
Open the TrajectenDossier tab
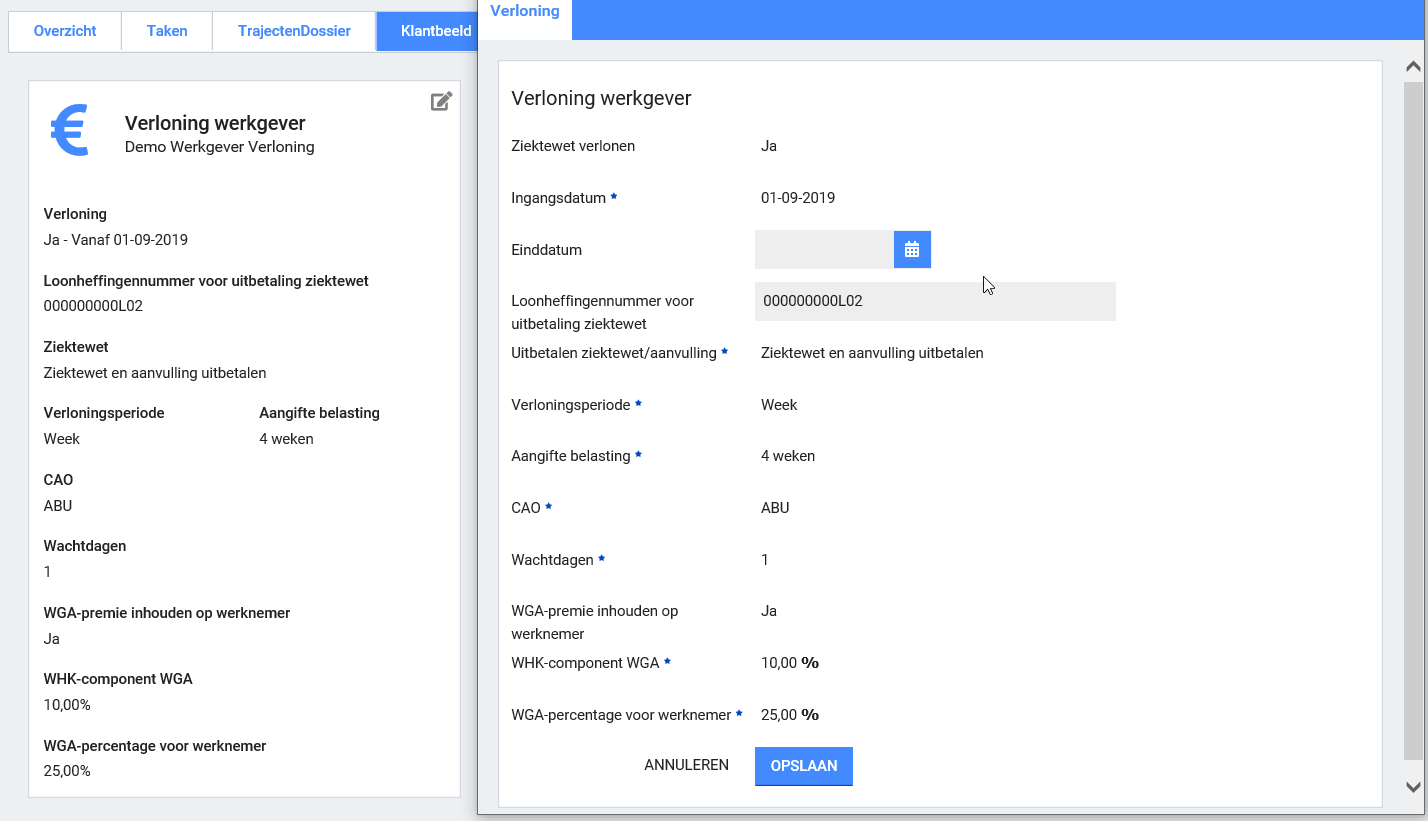click(x=294, y=31)
